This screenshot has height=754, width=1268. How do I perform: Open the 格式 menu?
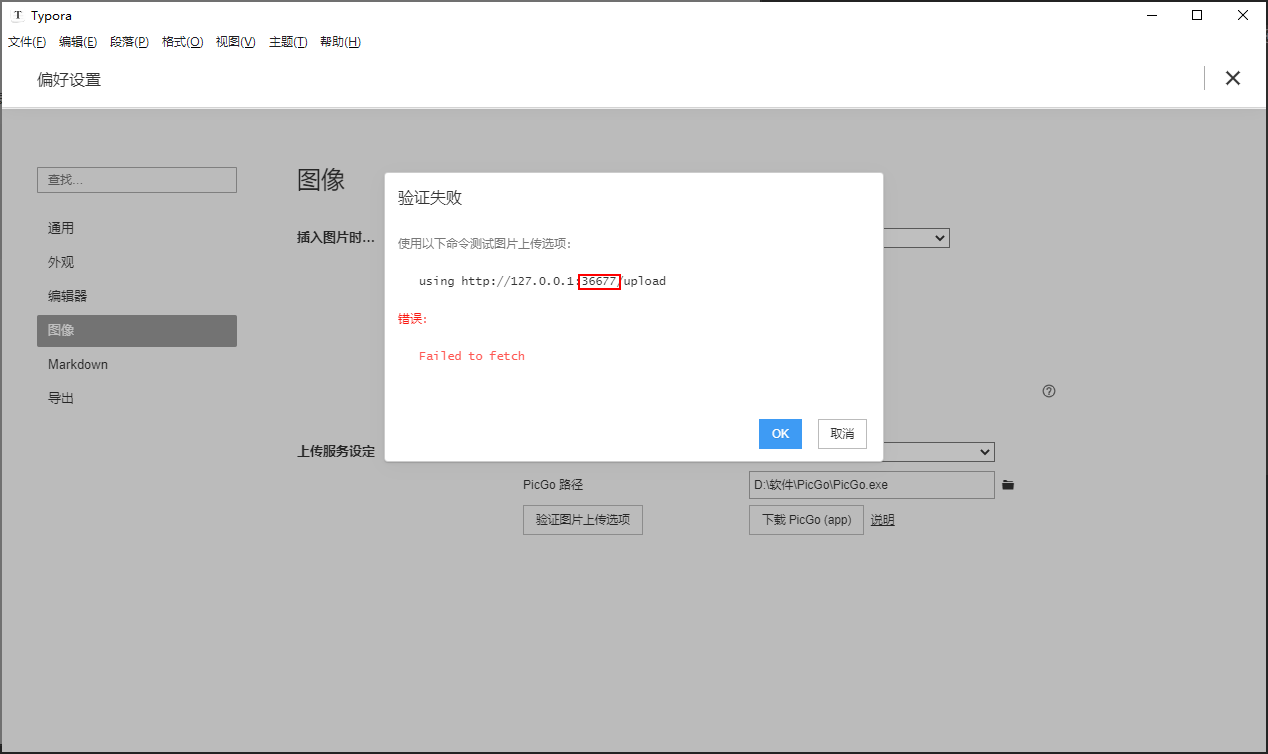tap(182, 42)
